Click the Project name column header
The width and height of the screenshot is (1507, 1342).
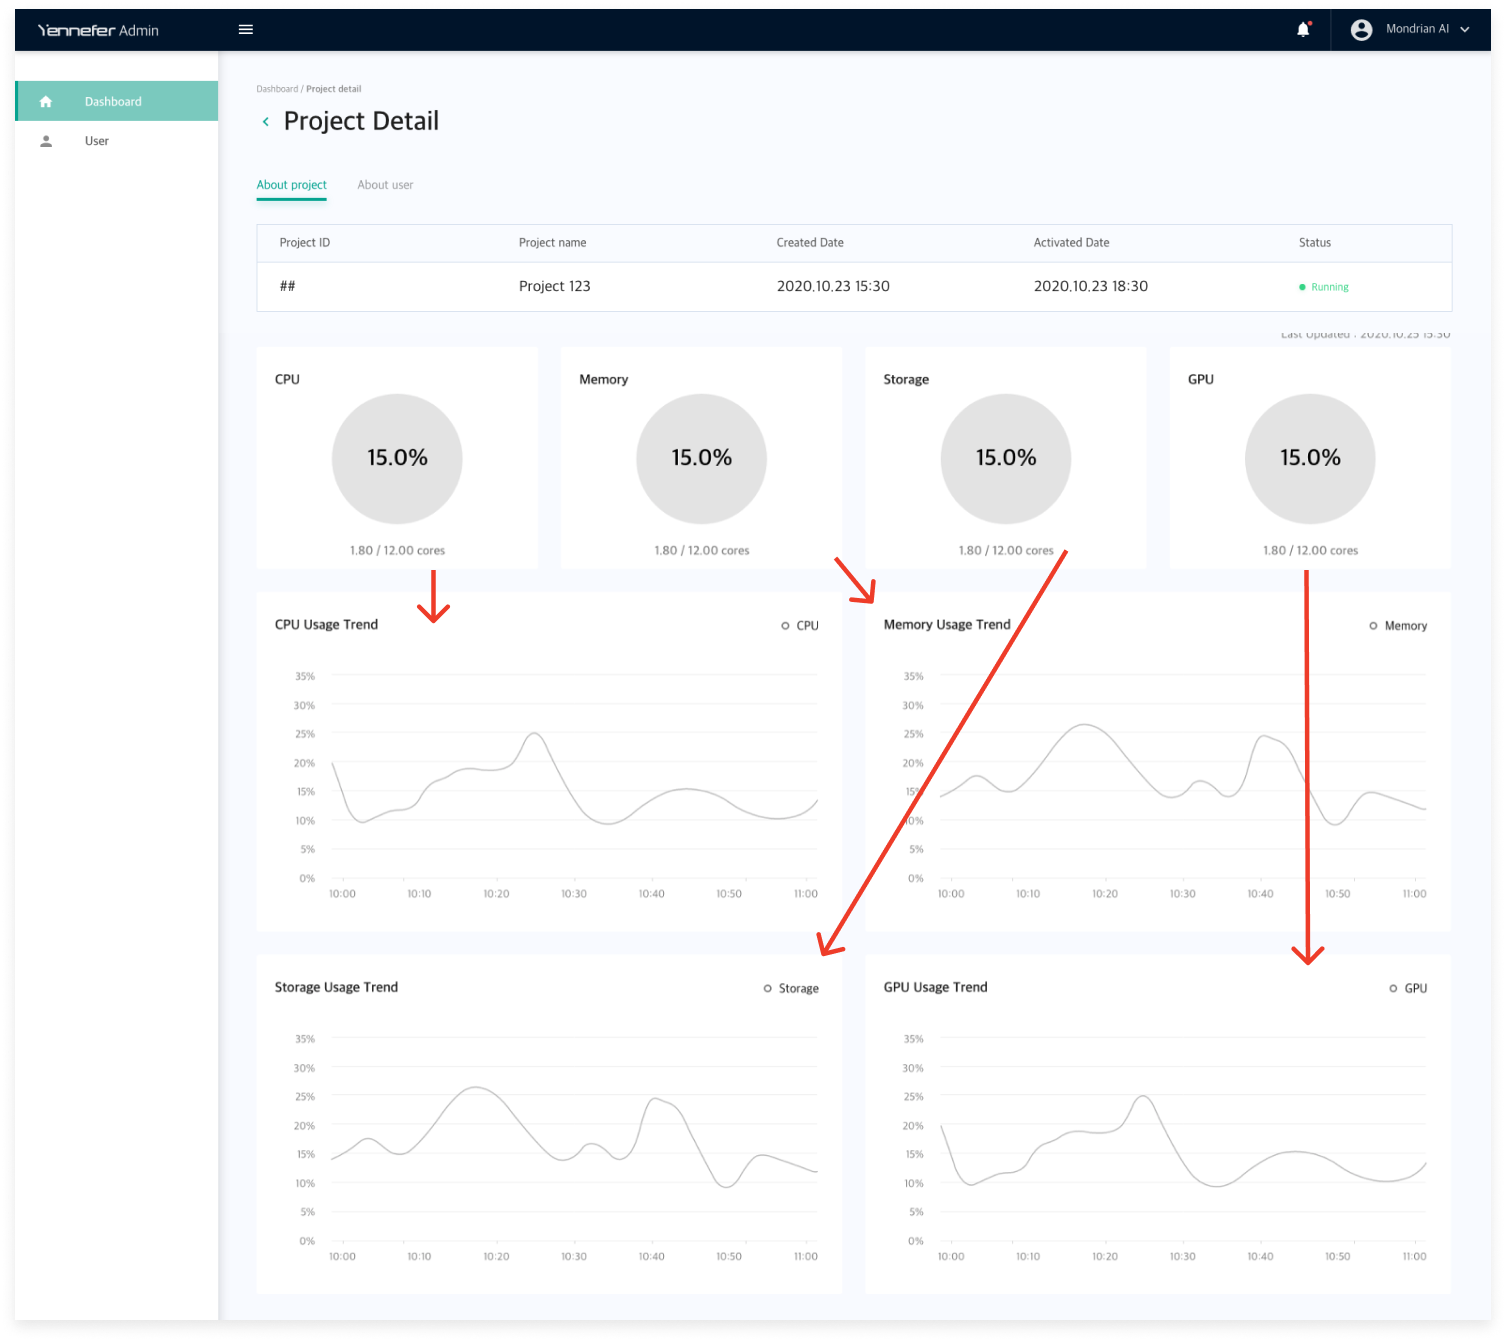(x=553, y=243)
